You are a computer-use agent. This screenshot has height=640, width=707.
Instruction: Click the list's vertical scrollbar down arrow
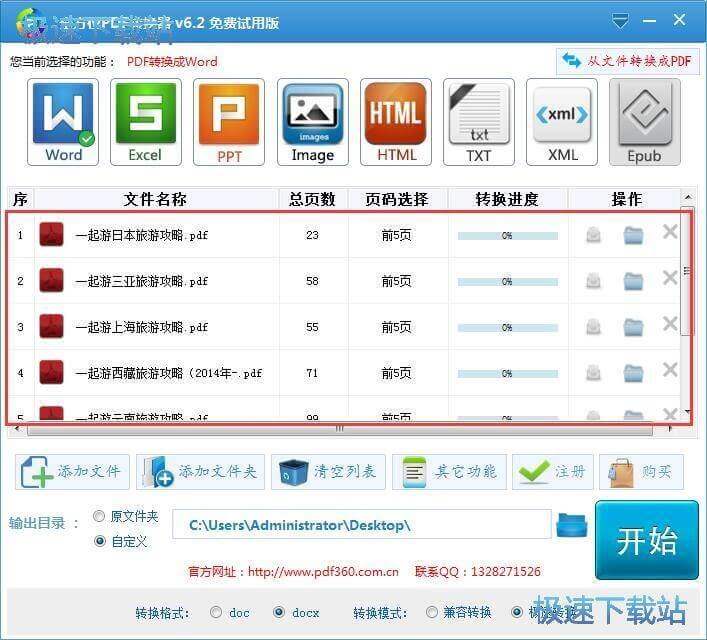[688, 411]
